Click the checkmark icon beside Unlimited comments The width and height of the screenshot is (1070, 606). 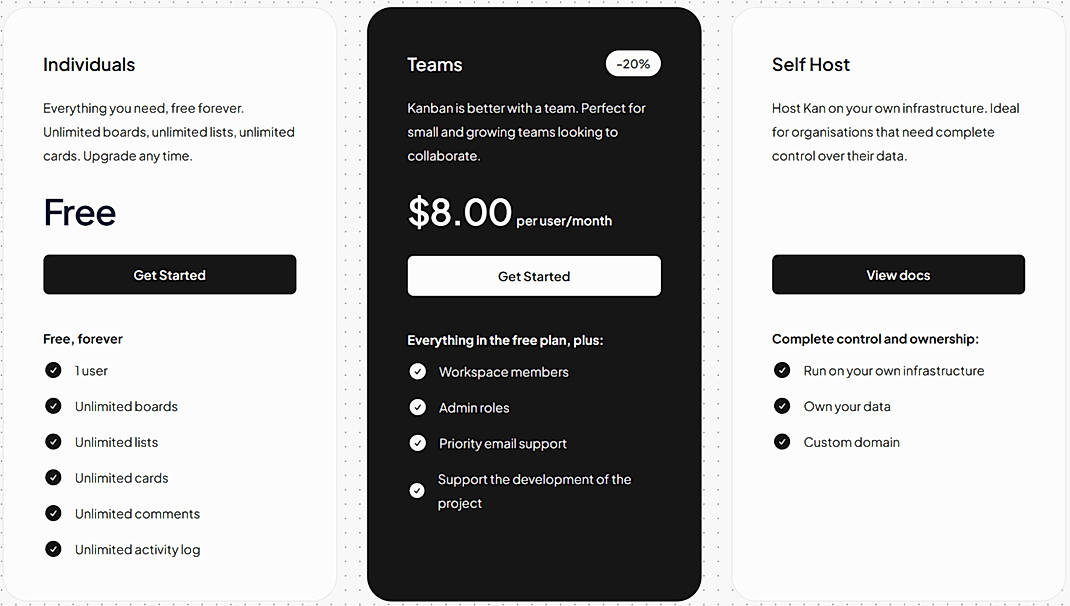53,513
